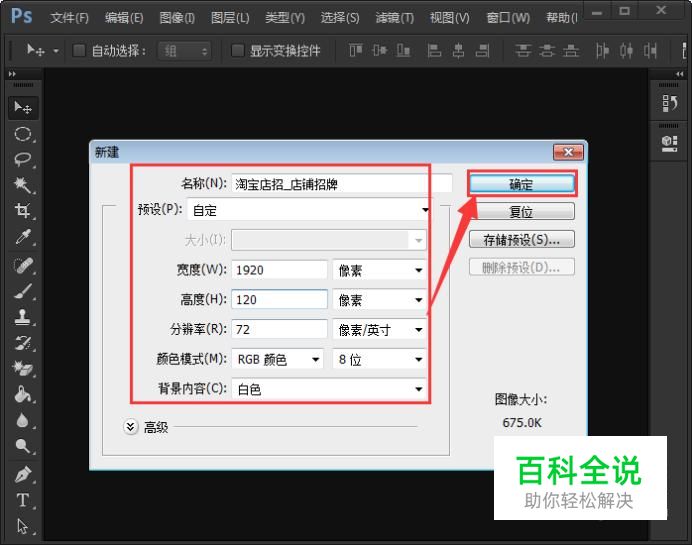
Task: Select the History Brush tool
Action: click(x=23, y=343)
